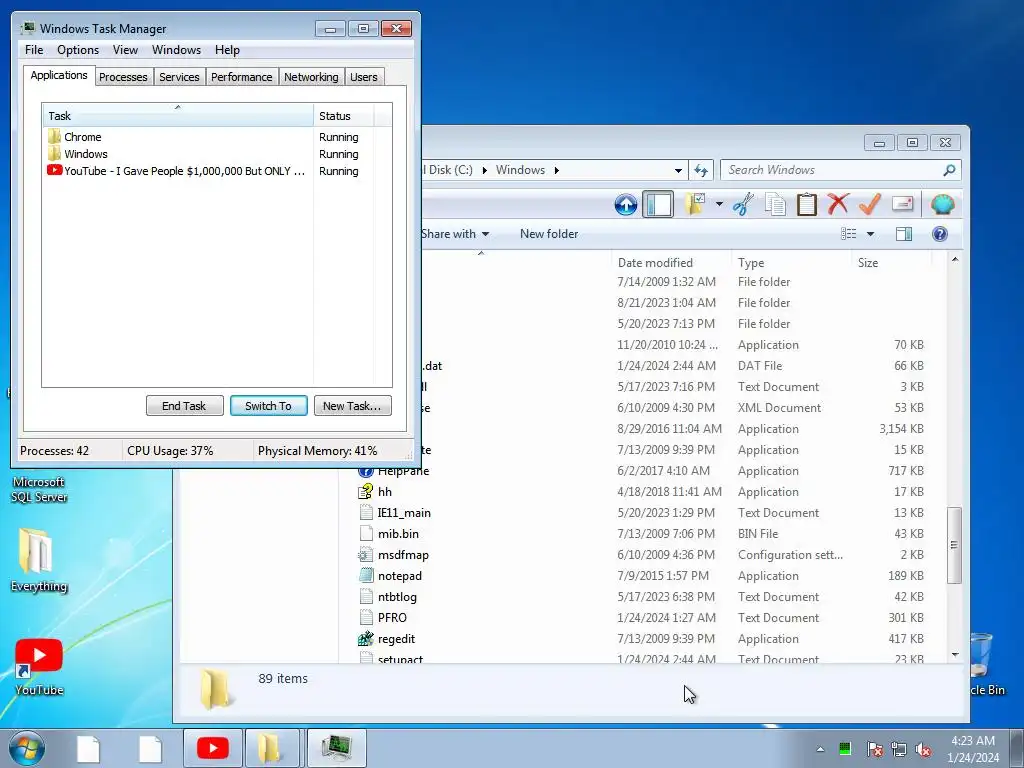
Task: Click the New folder button
Action: point(549,234)
